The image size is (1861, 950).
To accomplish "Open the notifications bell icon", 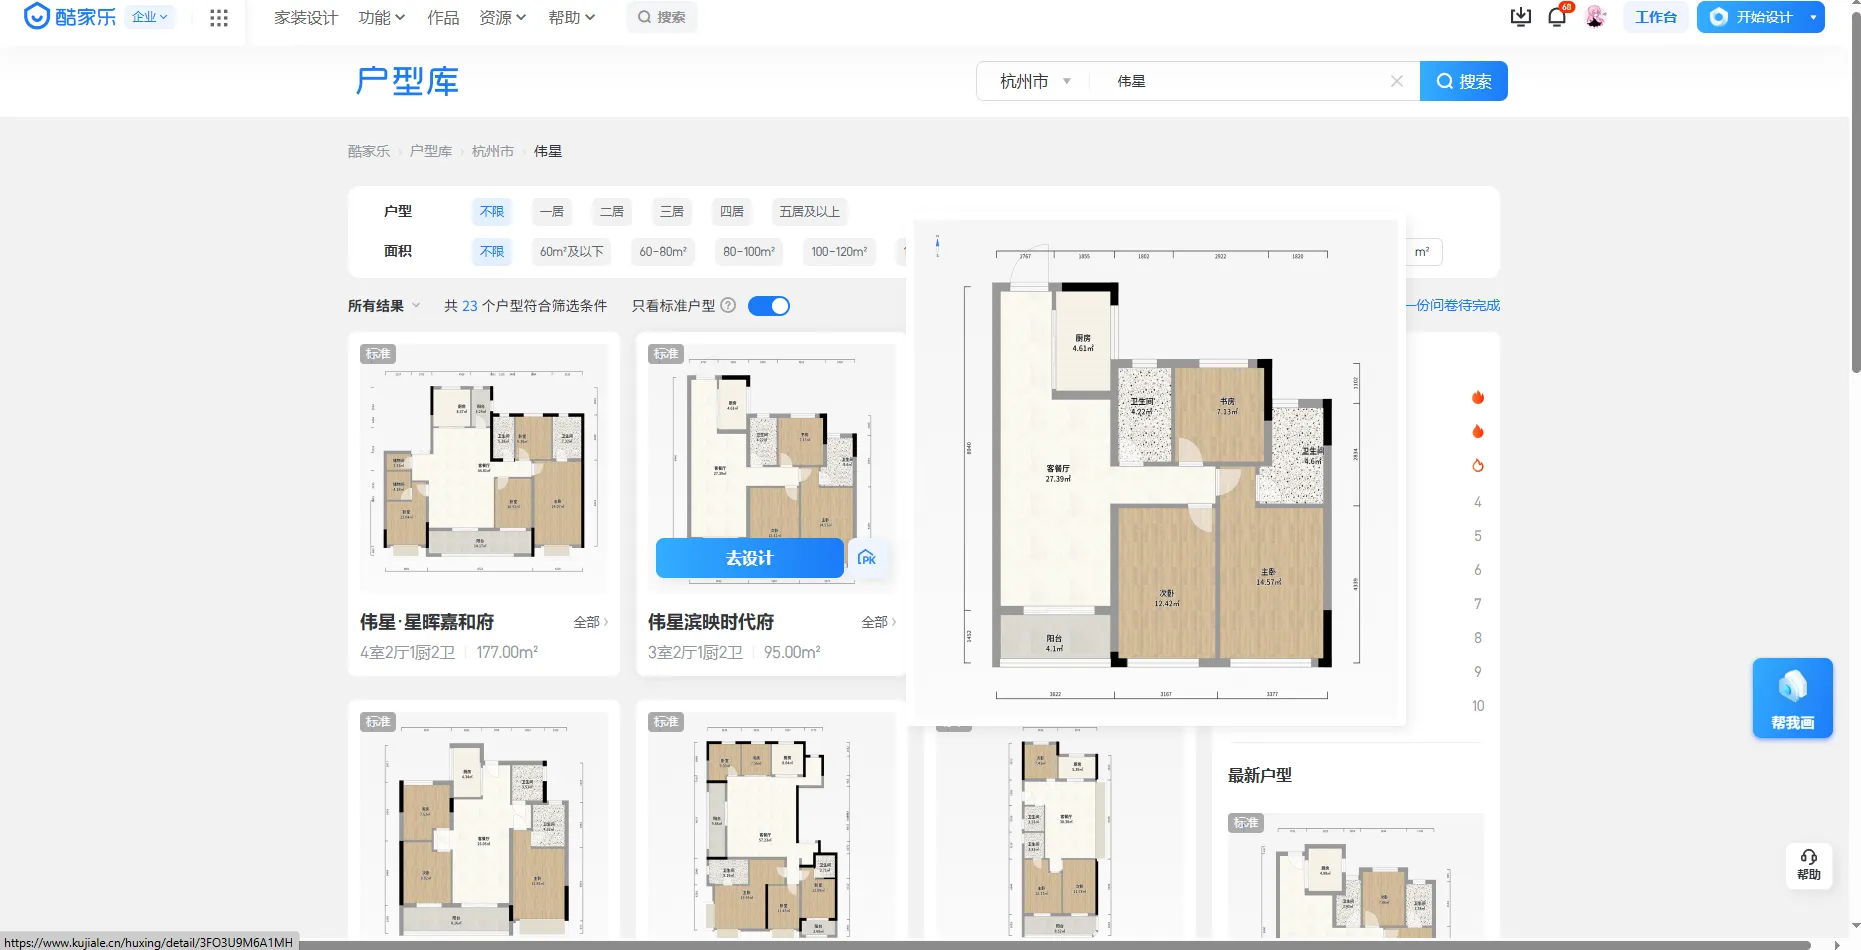I will [1557, 17].
